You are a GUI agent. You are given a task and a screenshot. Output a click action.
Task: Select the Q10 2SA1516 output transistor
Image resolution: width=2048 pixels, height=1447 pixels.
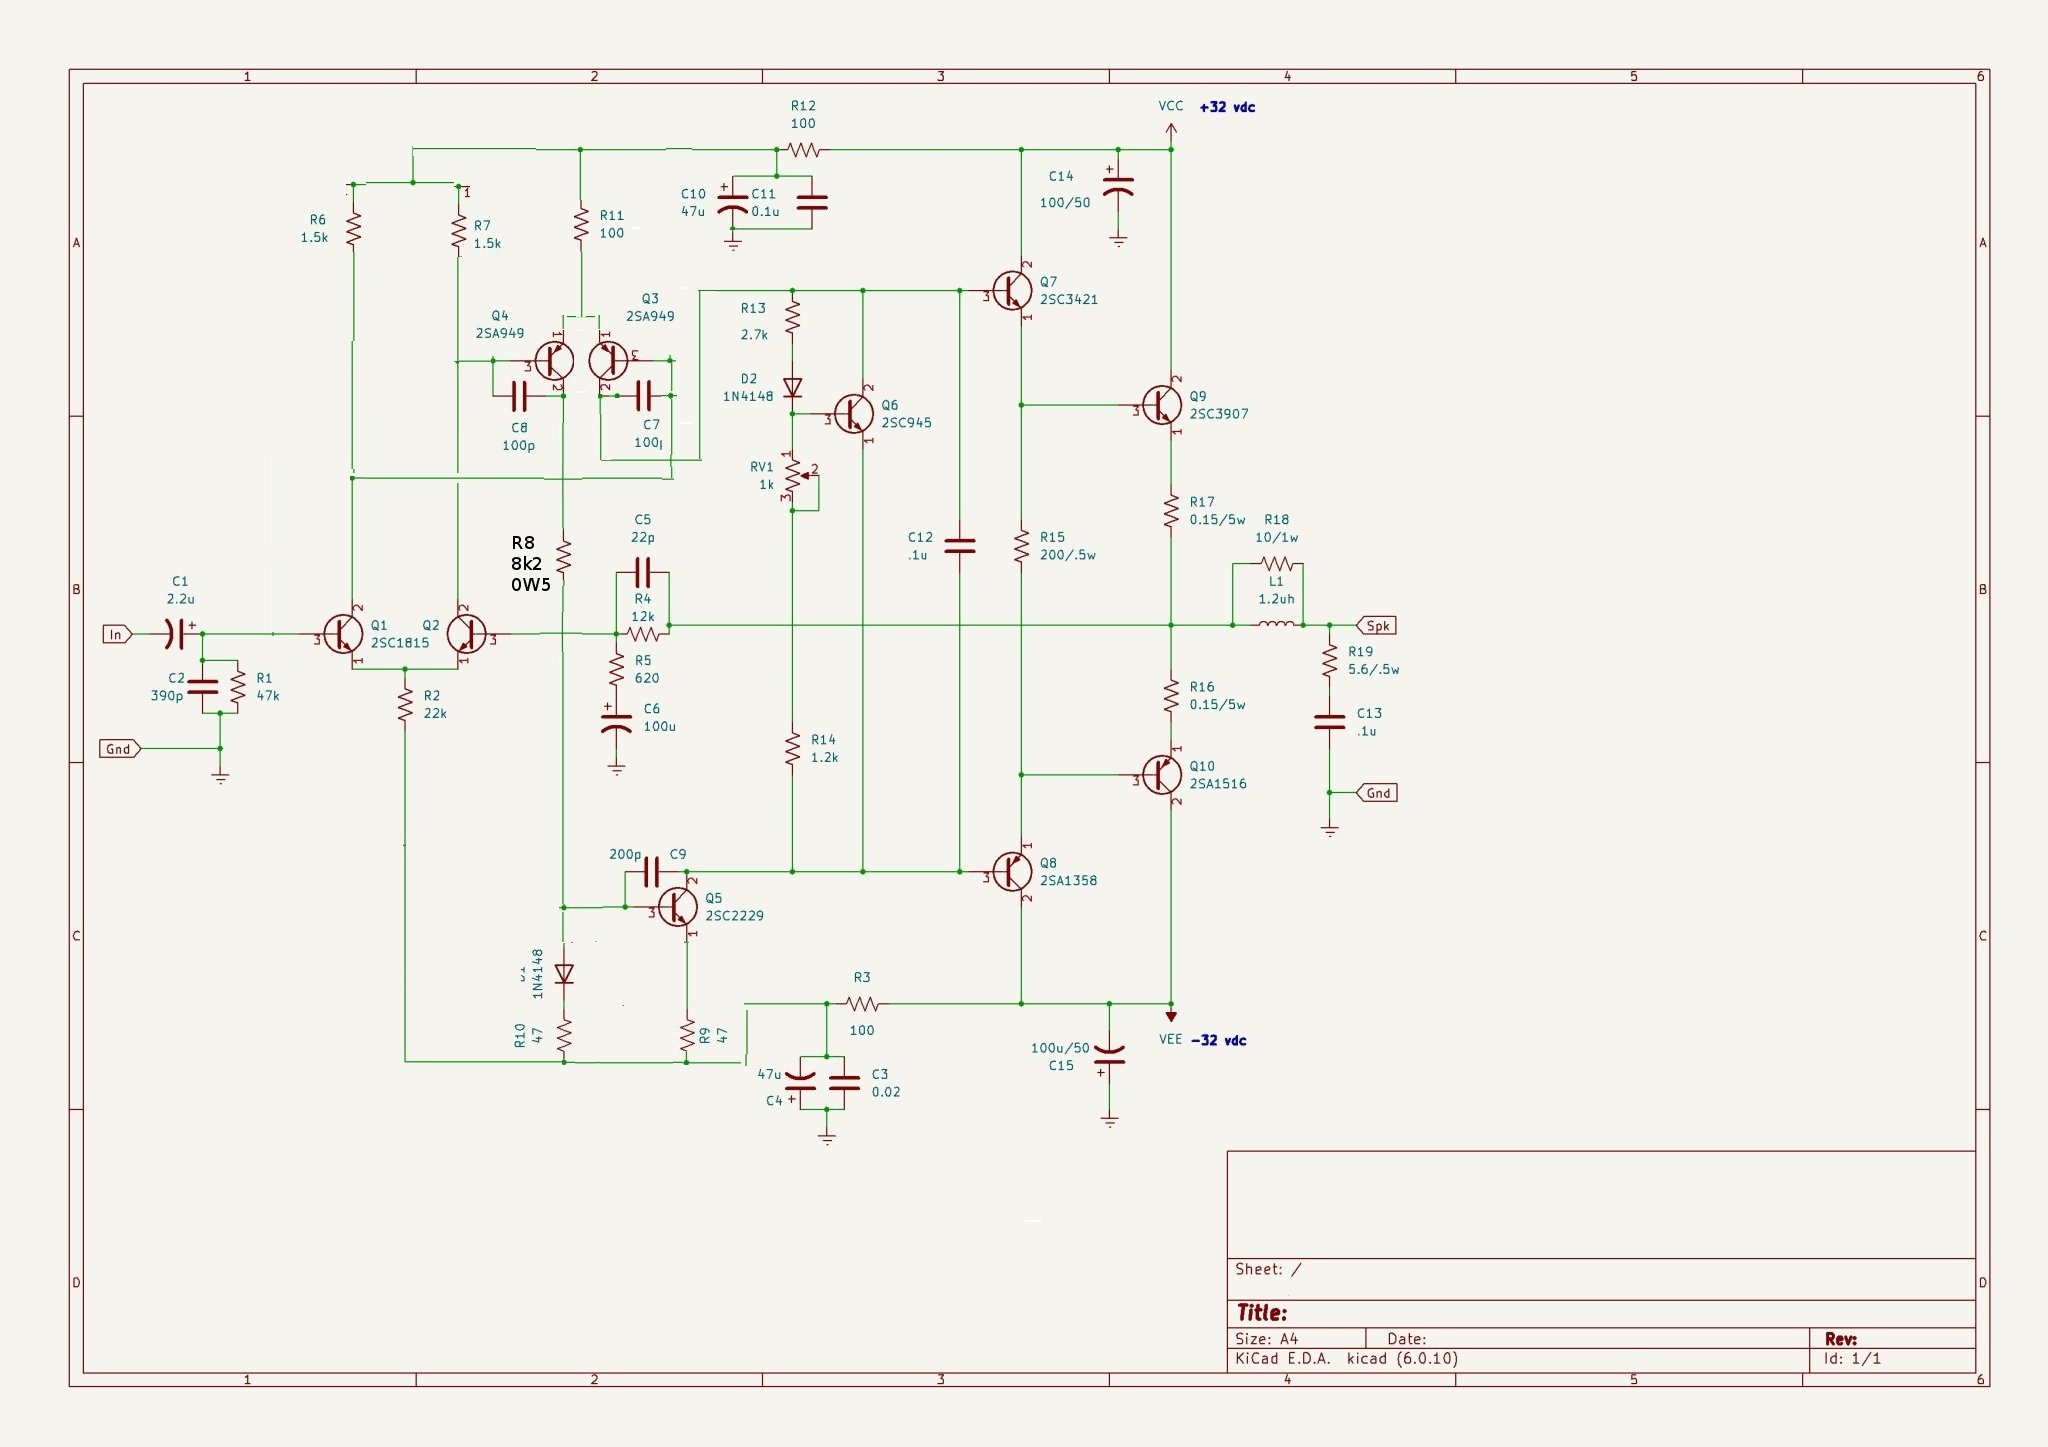(x=1162, y=774)
